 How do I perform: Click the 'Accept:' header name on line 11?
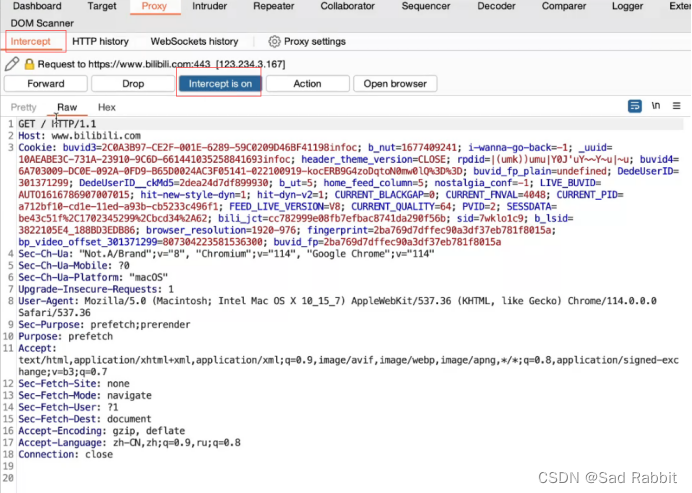pos(38,349)
